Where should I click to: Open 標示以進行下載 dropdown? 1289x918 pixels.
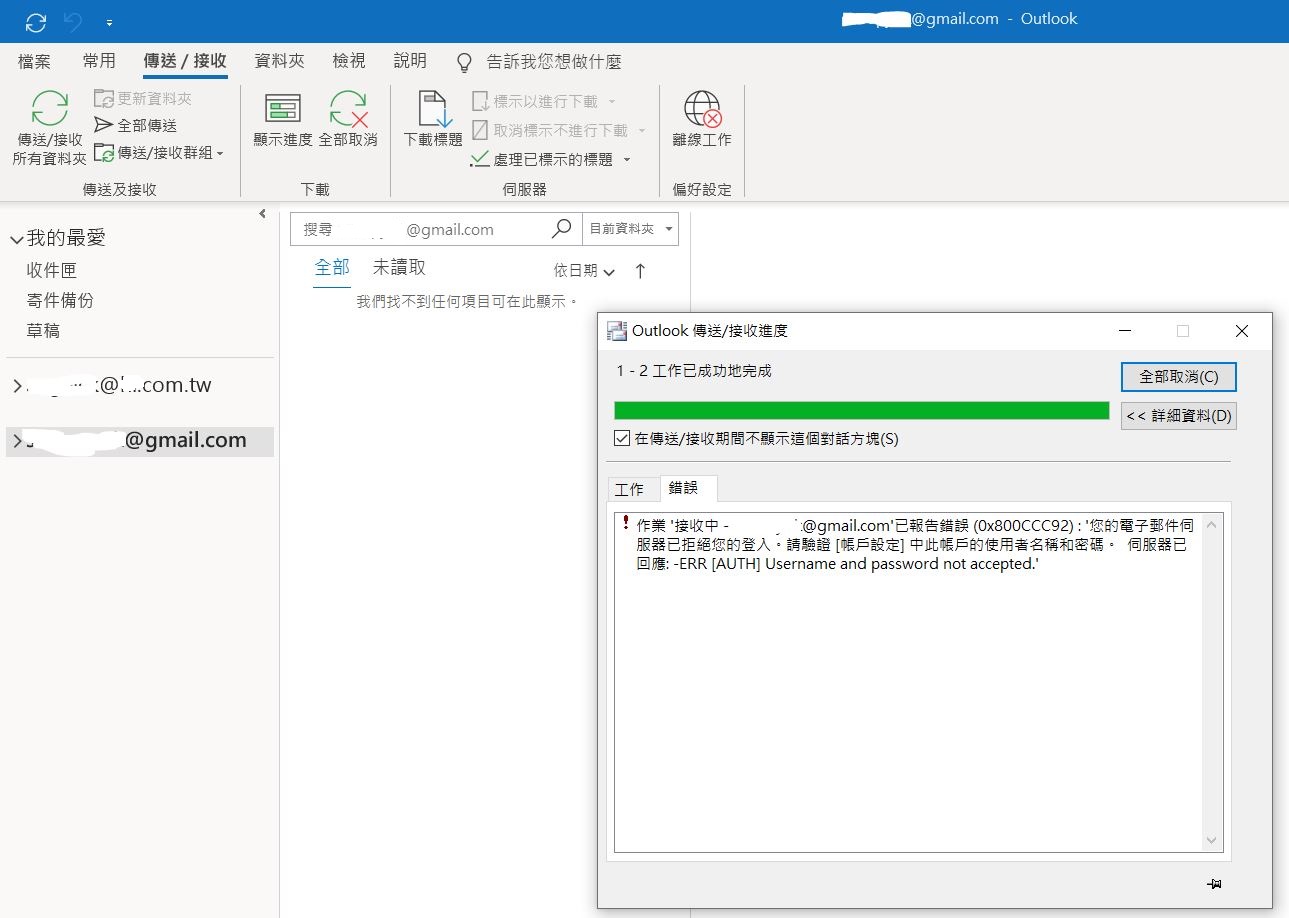544,101
